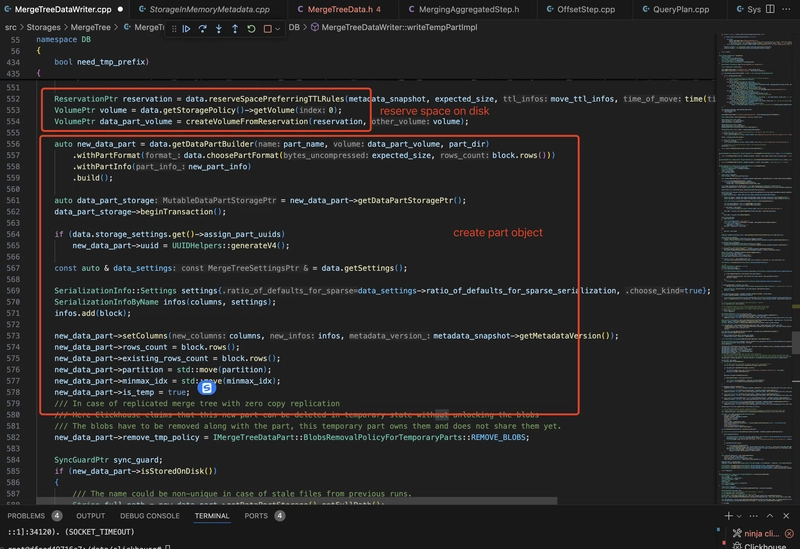The height and width of the screenshot is (549, 800).
Task: Click the MergeTreeDataWriter::writeTempPartImpl breadcrumb
Action: coord(394,27)
